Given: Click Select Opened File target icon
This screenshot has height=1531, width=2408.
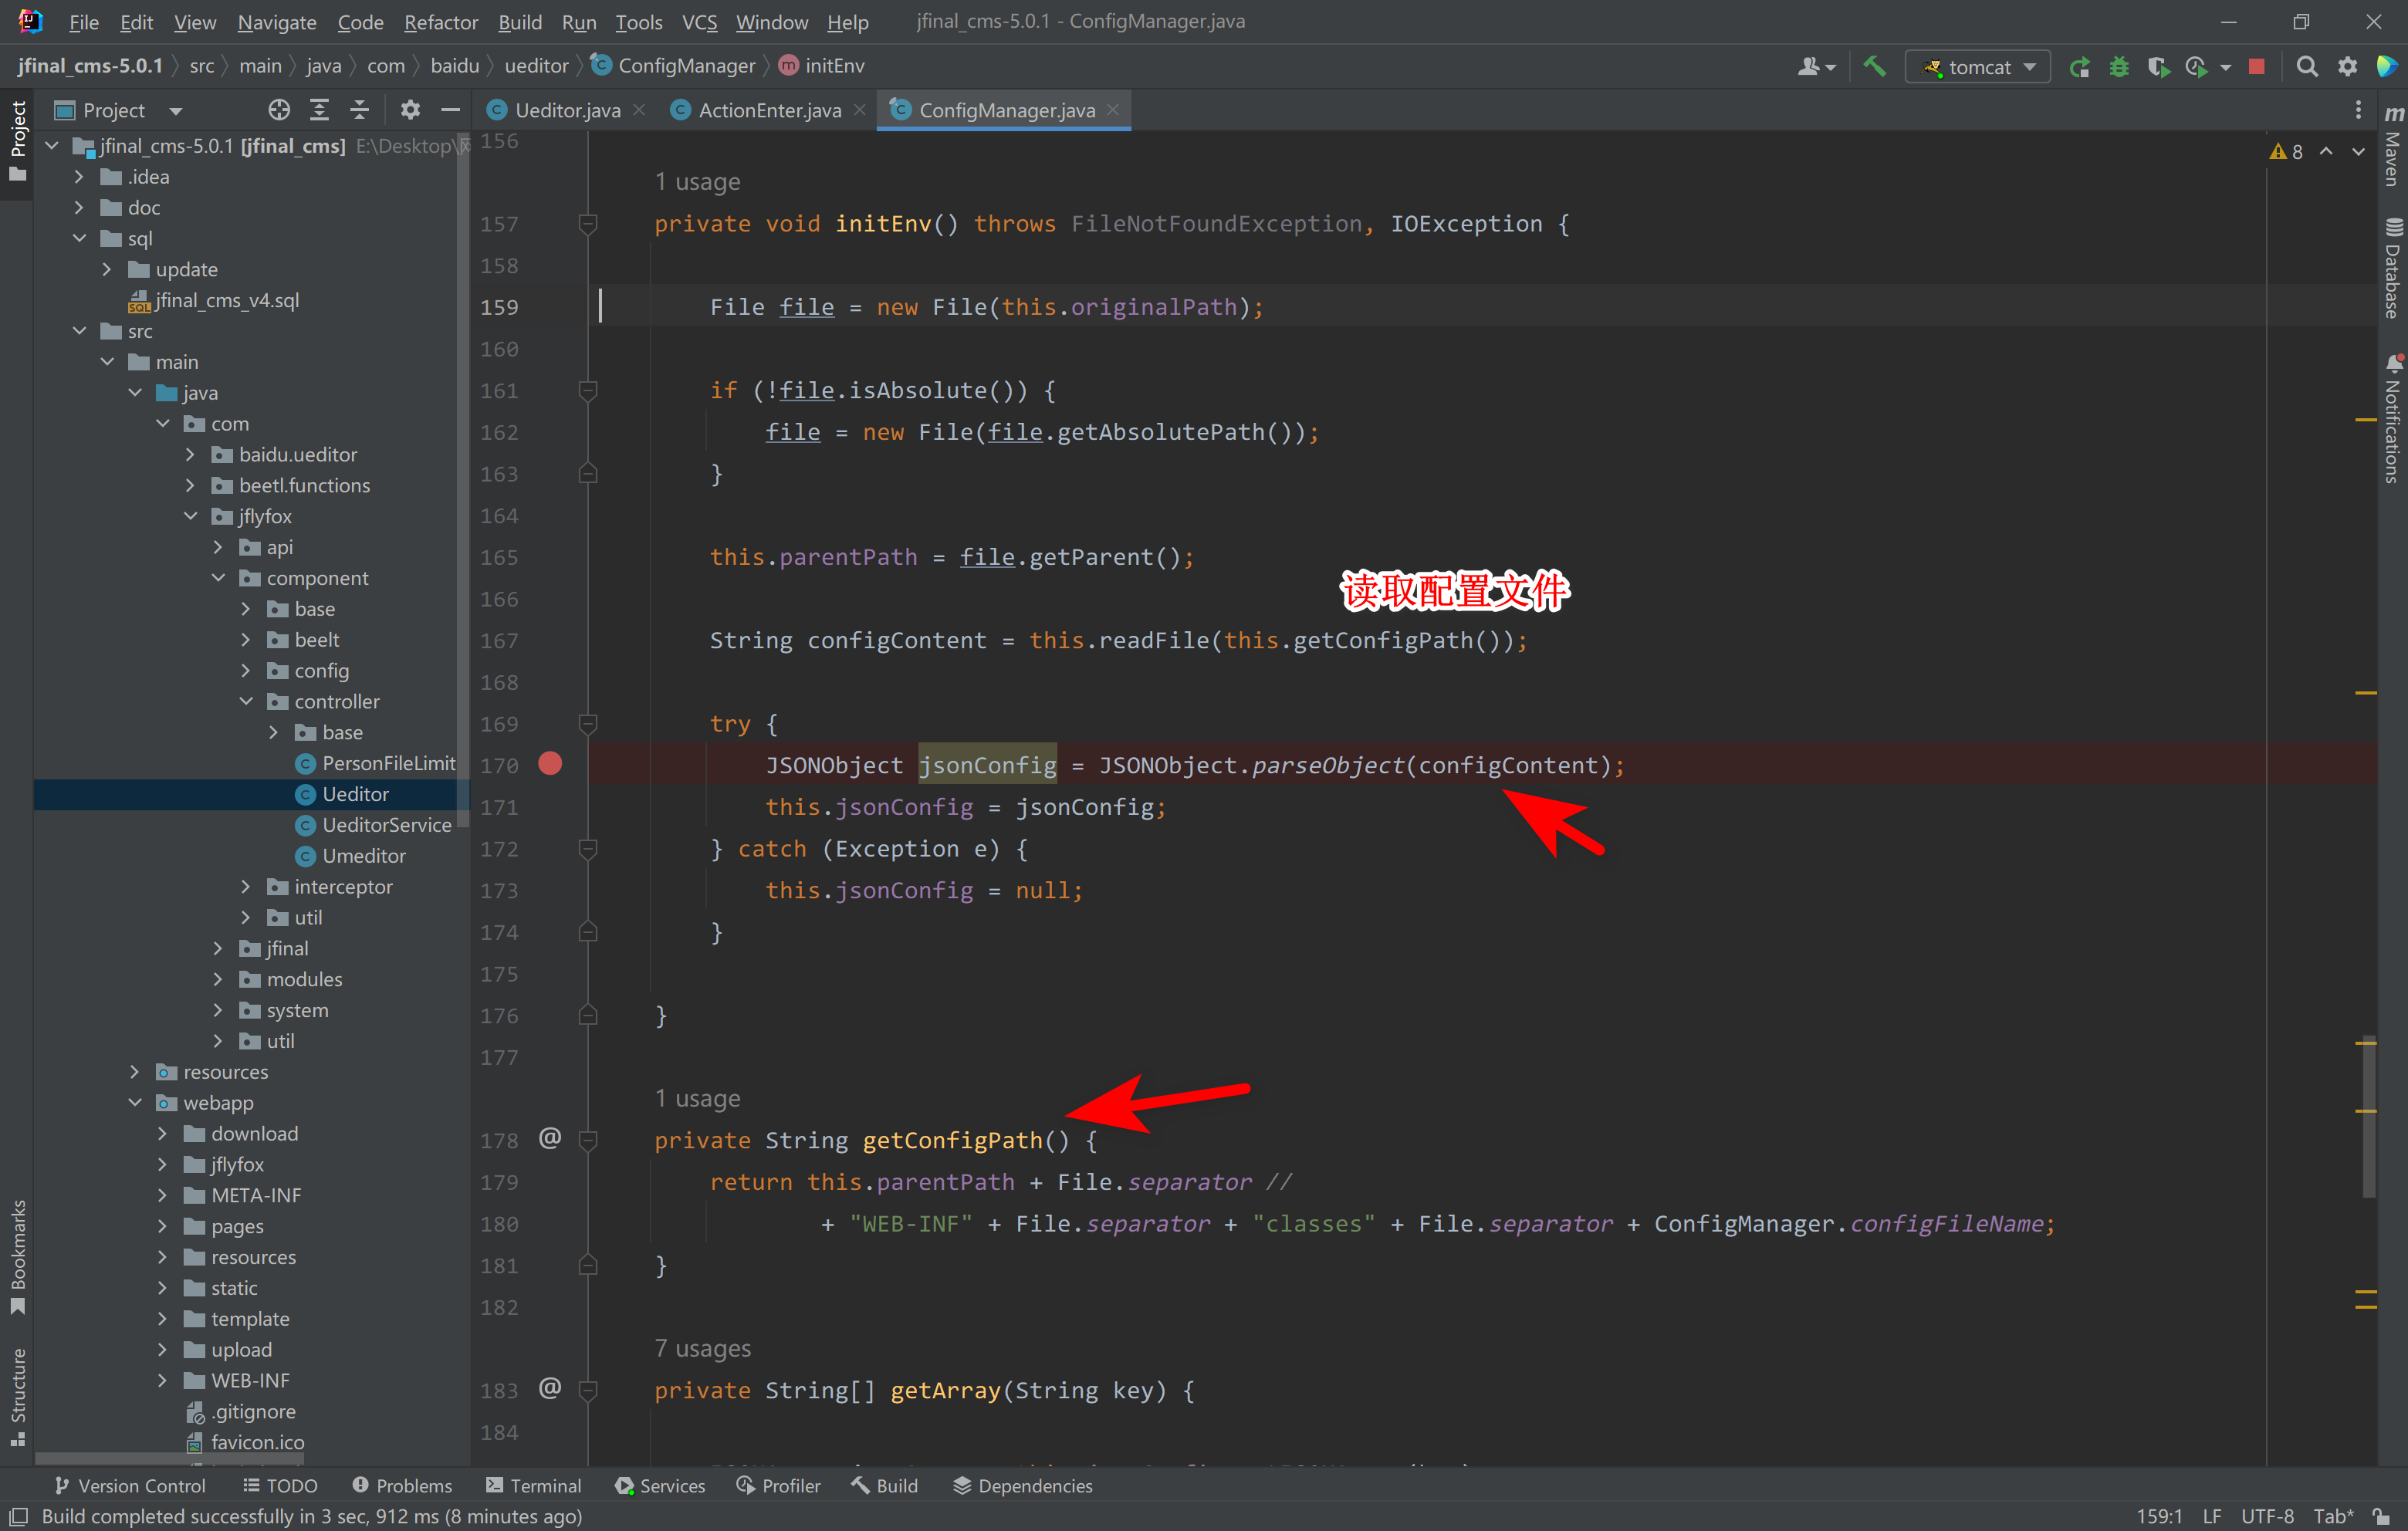Looking at the screenshot, I should coord(279,110).
